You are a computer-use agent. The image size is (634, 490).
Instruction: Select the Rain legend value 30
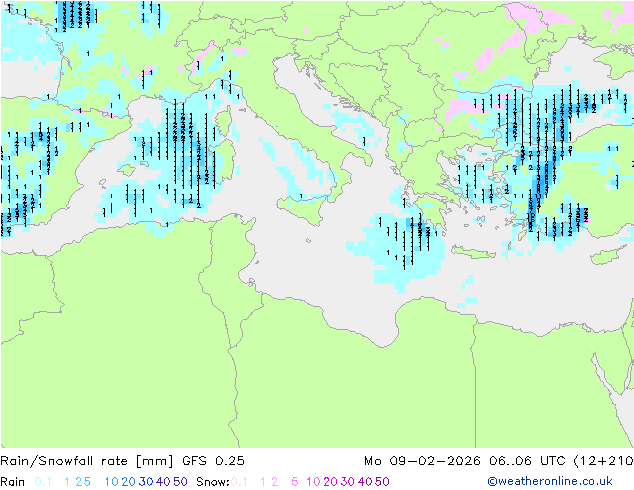pos(146,482)
